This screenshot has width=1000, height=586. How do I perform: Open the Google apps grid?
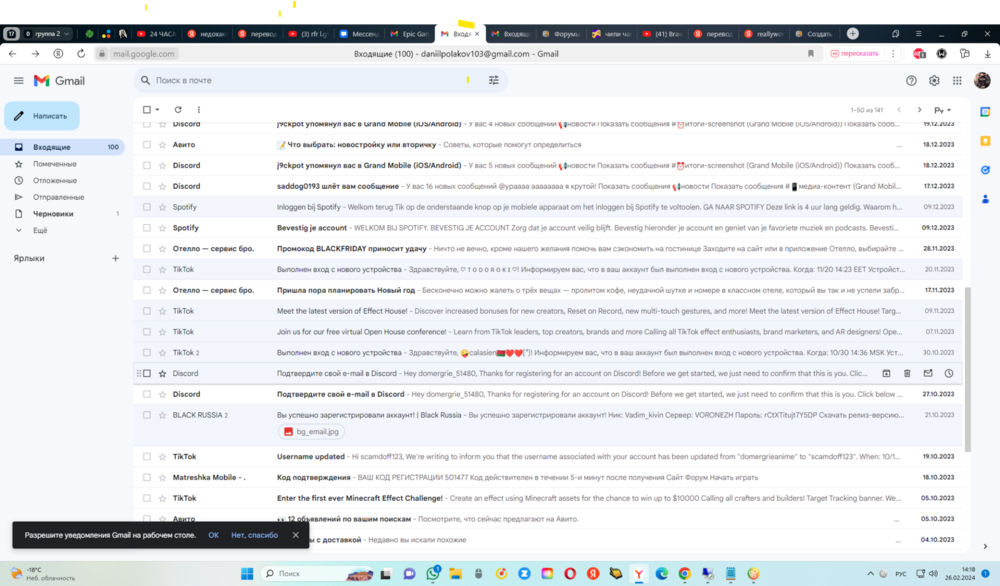coord(957,80)
